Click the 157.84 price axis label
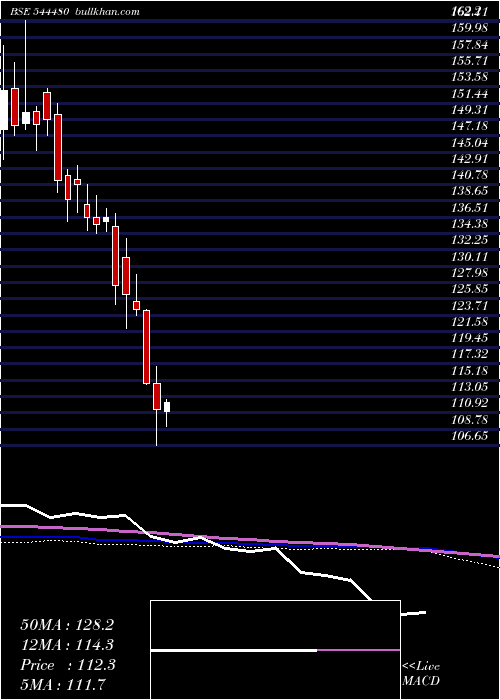This screenshot has width=500, height=700. pyautogui.click(x=468, y=44)
